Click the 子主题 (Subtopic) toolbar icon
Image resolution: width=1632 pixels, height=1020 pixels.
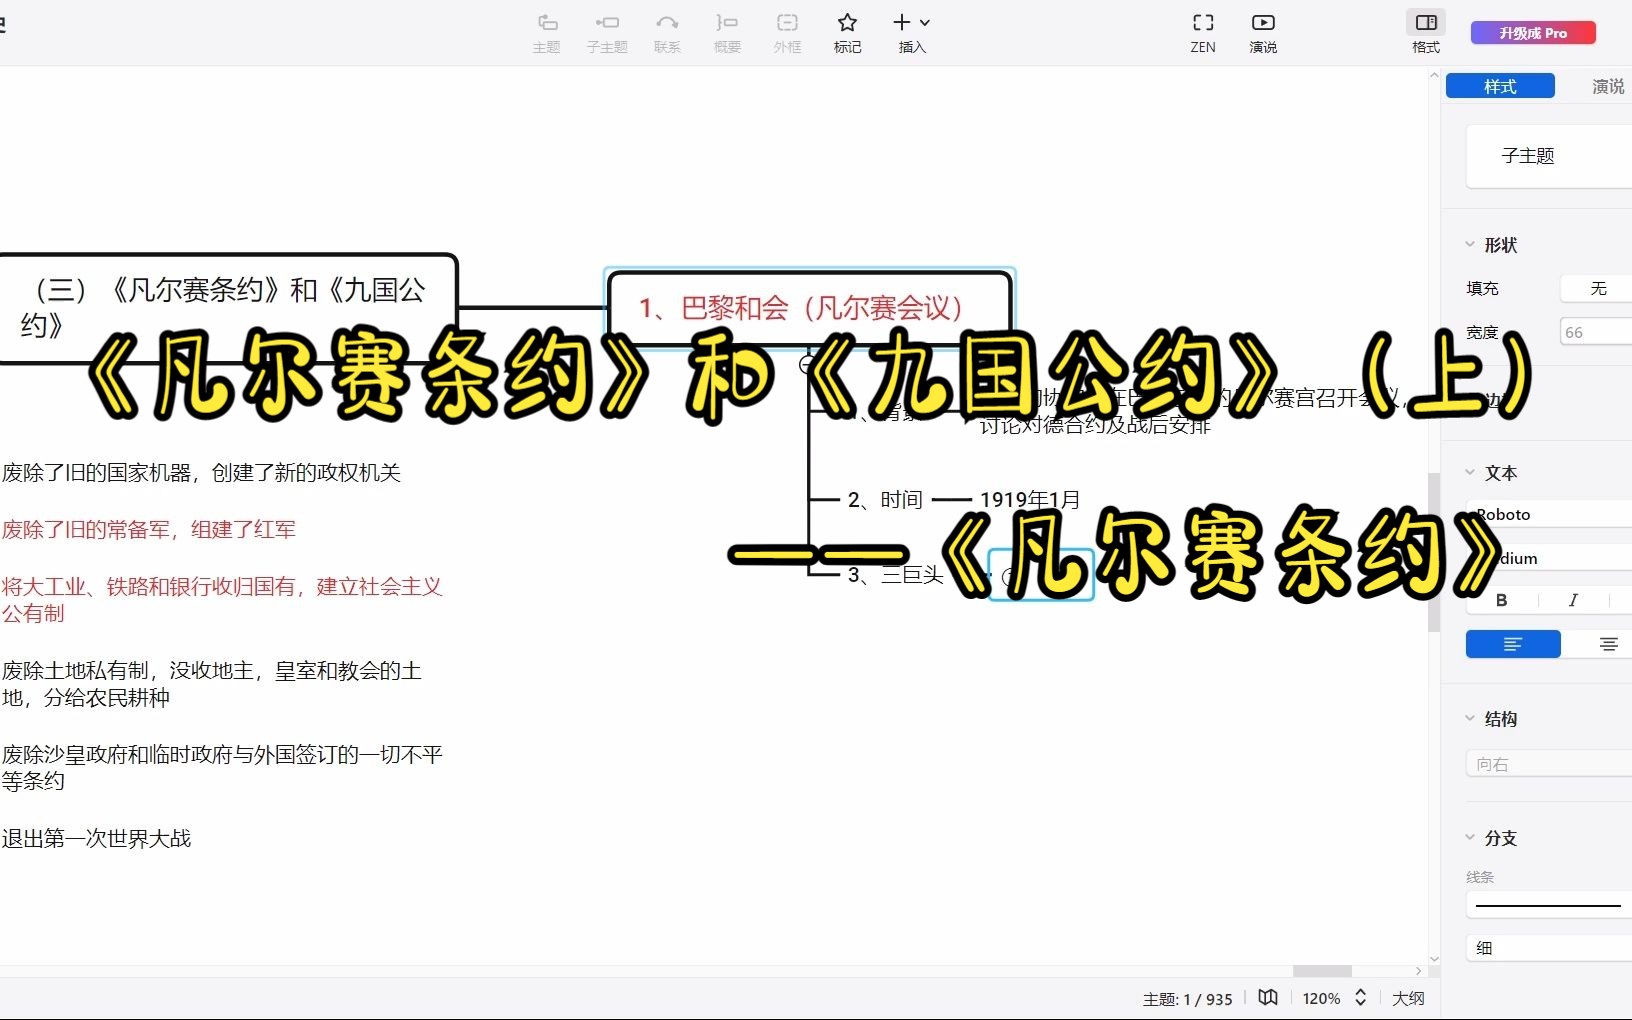(x=607, y=33)
